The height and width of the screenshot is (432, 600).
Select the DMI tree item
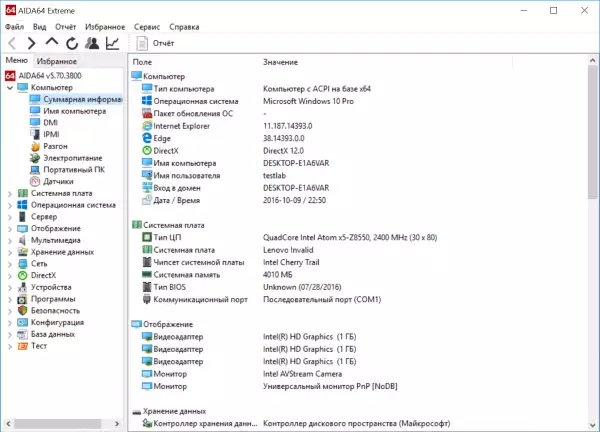pos(51,122)
